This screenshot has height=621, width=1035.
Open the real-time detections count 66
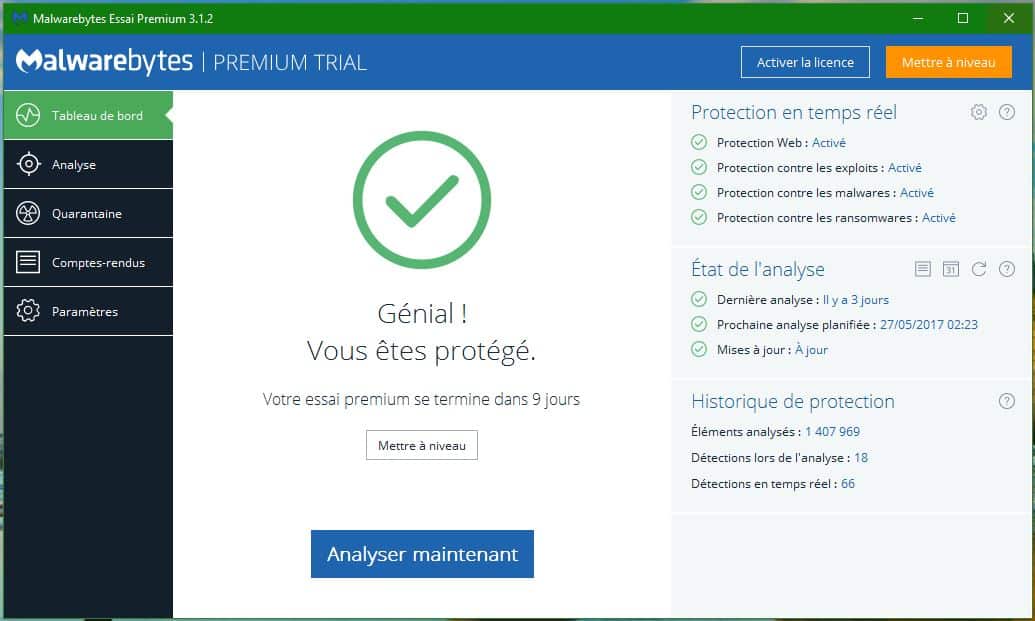click(x=848, y=484)
